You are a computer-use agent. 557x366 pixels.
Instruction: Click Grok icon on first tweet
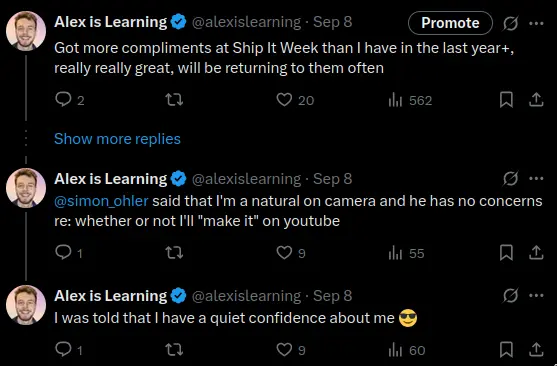pyautogui.click(x=510, y=23)
